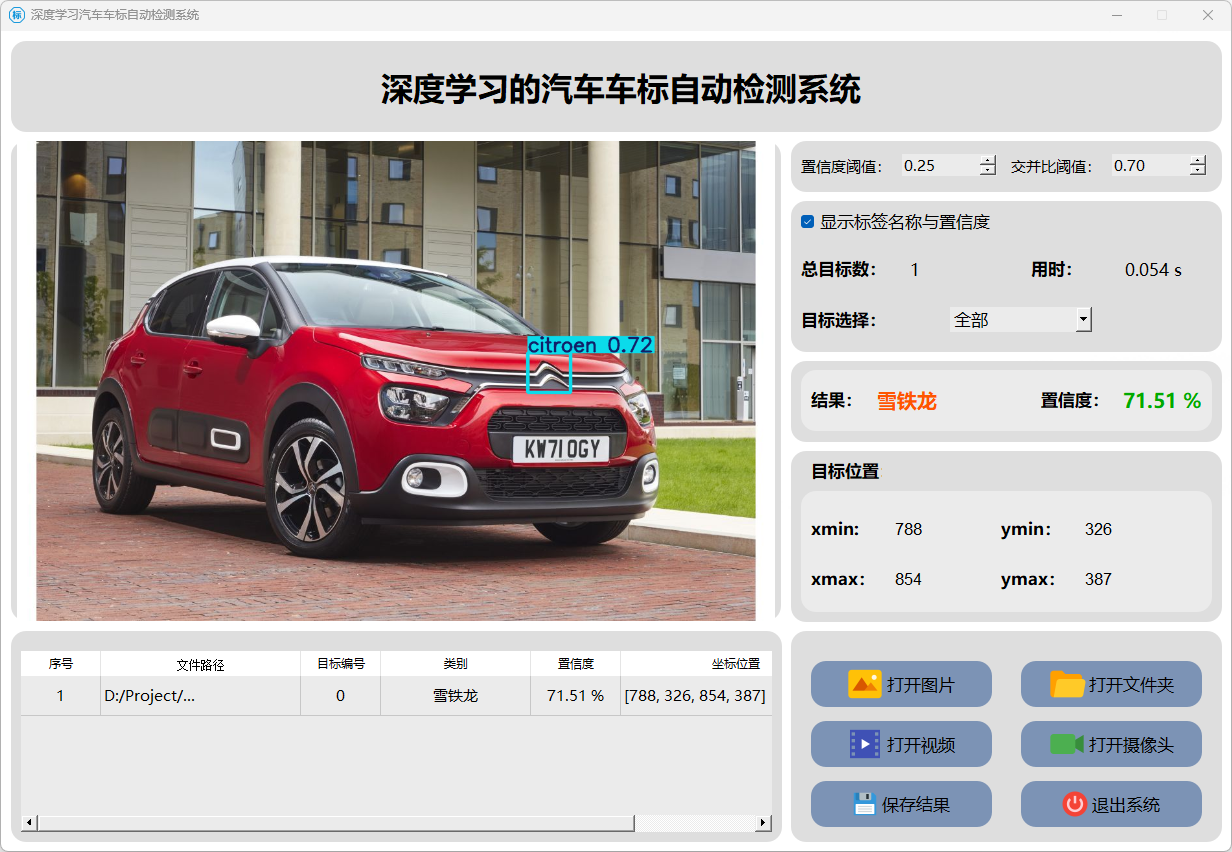Click the film icon on 打开视频
Screen dimensions: 1232x852
[864, 744]
